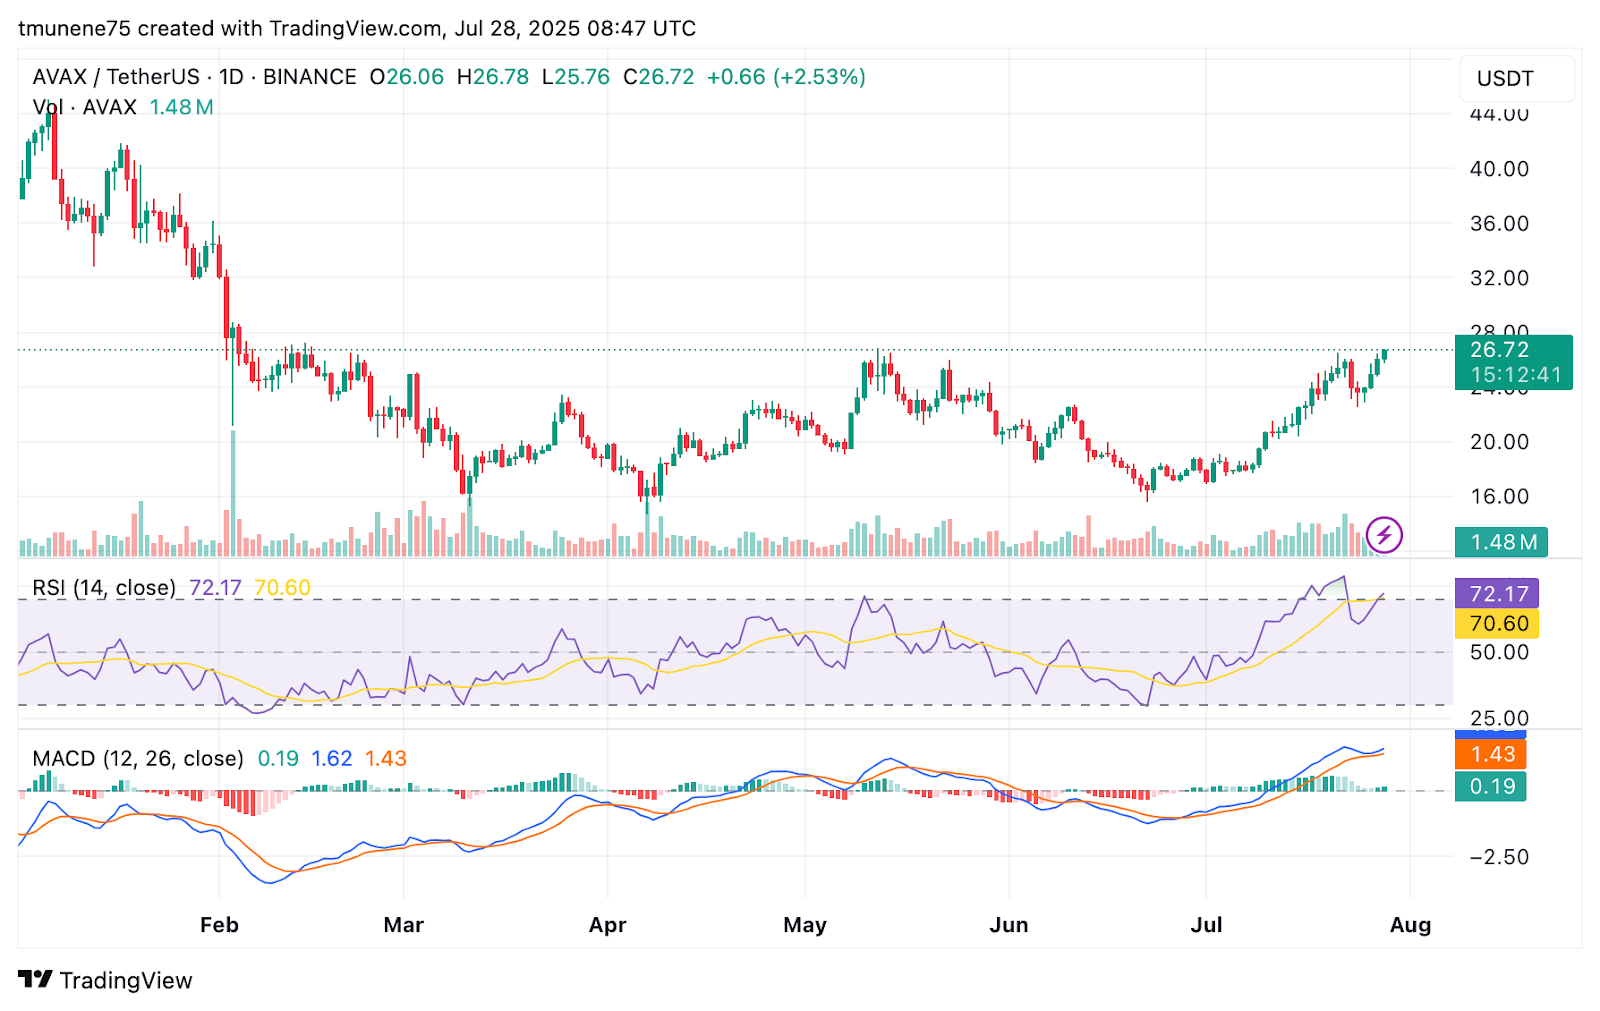Click the 32.00 price axis label

click(1499, 278)
